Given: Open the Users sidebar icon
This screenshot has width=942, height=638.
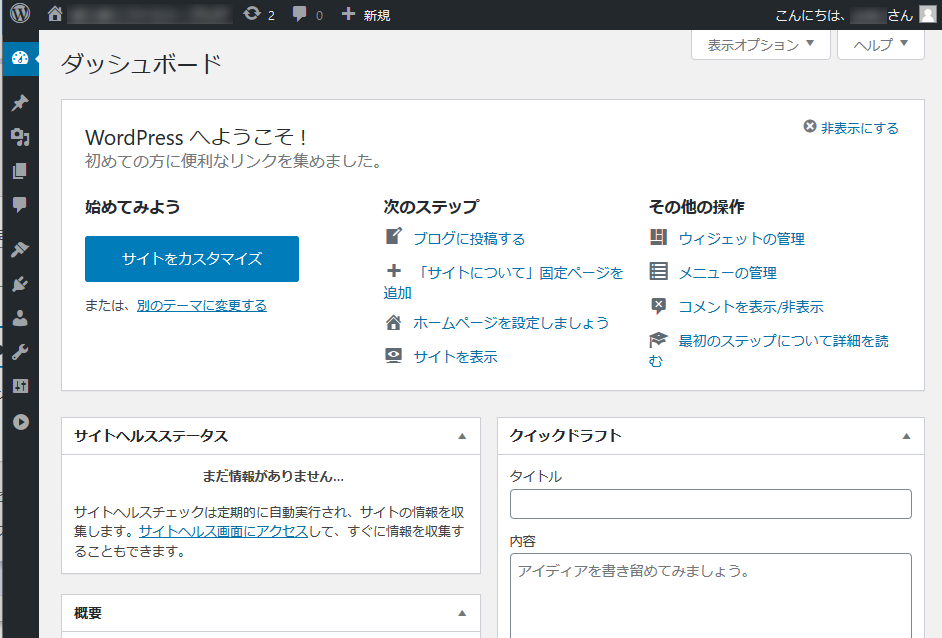Looking at the screenshot, I should (x=20, y=318).
